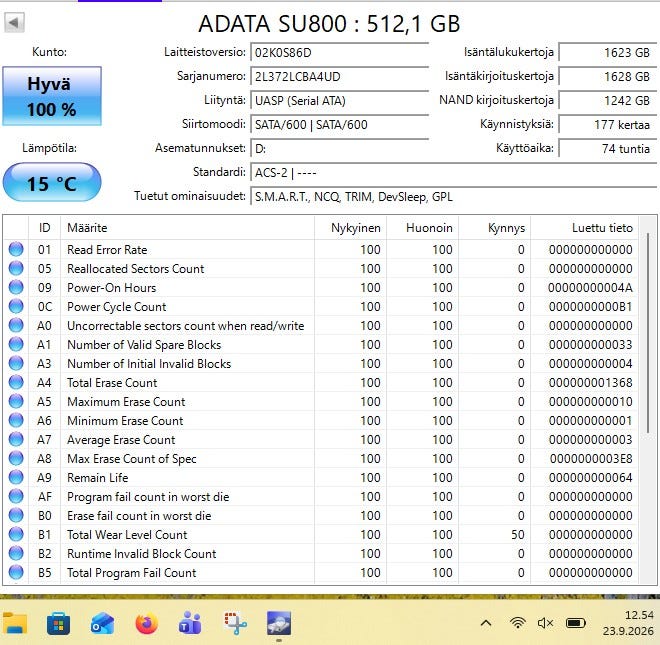Select the serial number field 2L372LCBA4UD
Screen dimensions: 660x645
click(339, 77)
